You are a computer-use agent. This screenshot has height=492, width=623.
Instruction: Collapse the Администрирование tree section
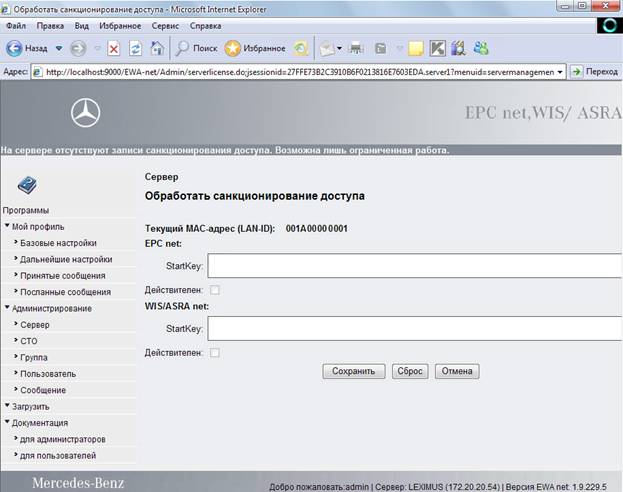click(x=7, y=307)
